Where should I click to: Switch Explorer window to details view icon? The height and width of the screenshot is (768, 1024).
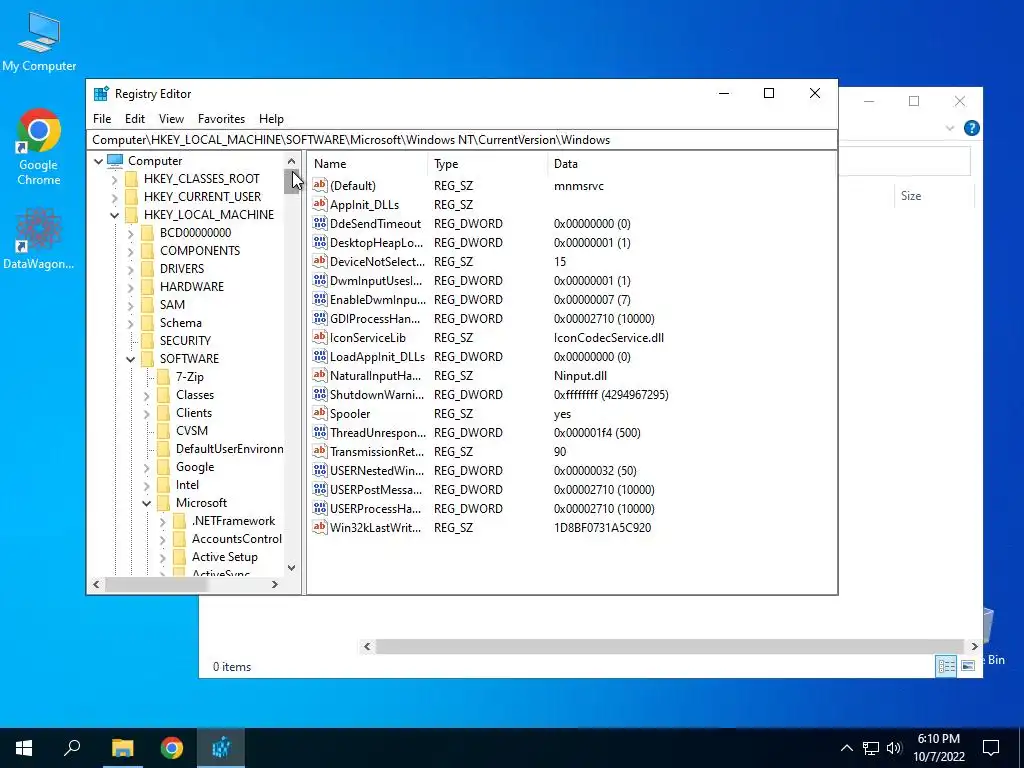click(x=946, y=666)
